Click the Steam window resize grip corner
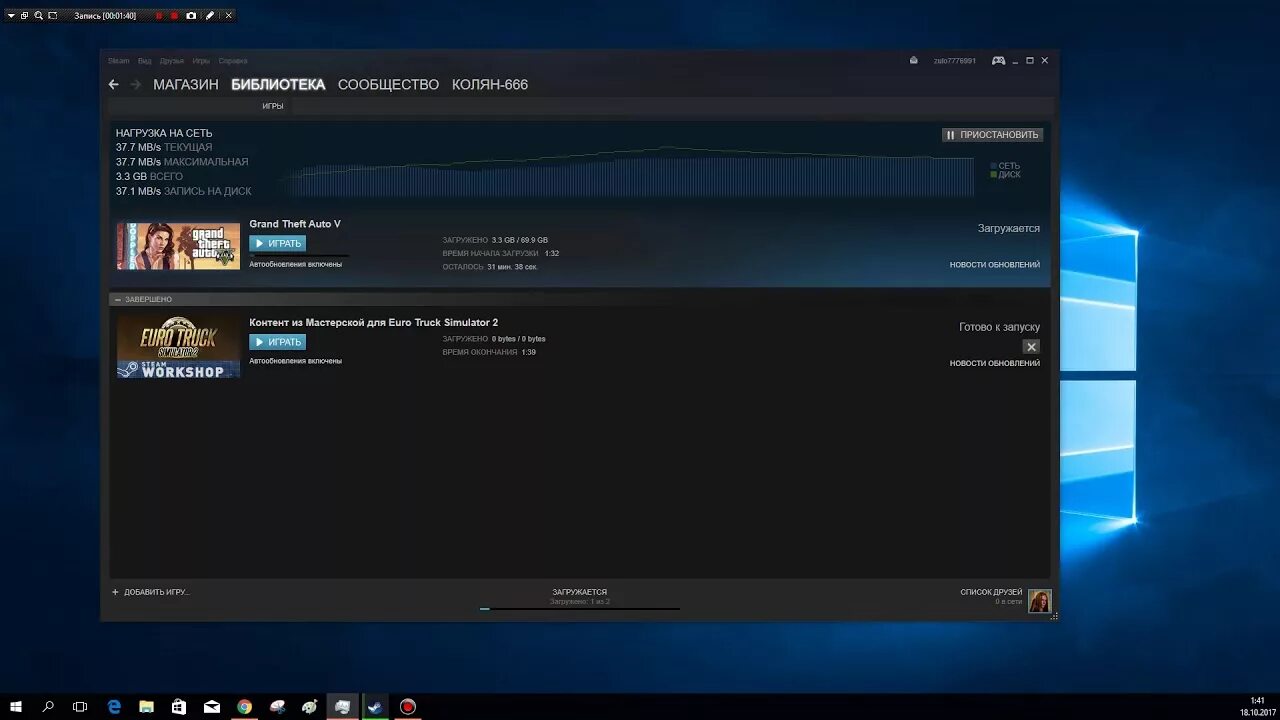 pyautogui.click(x=1054, y=616)
